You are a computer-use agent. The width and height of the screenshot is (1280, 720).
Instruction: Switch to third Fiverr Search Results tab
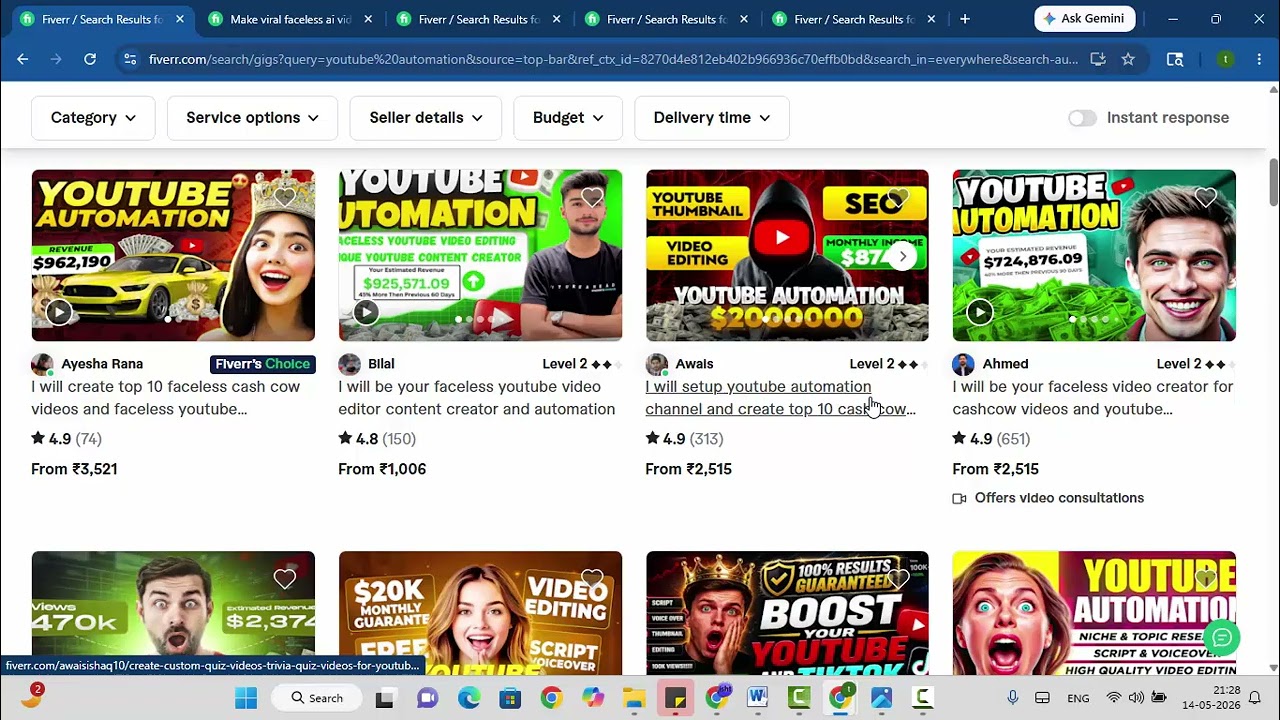coord(479,19)
